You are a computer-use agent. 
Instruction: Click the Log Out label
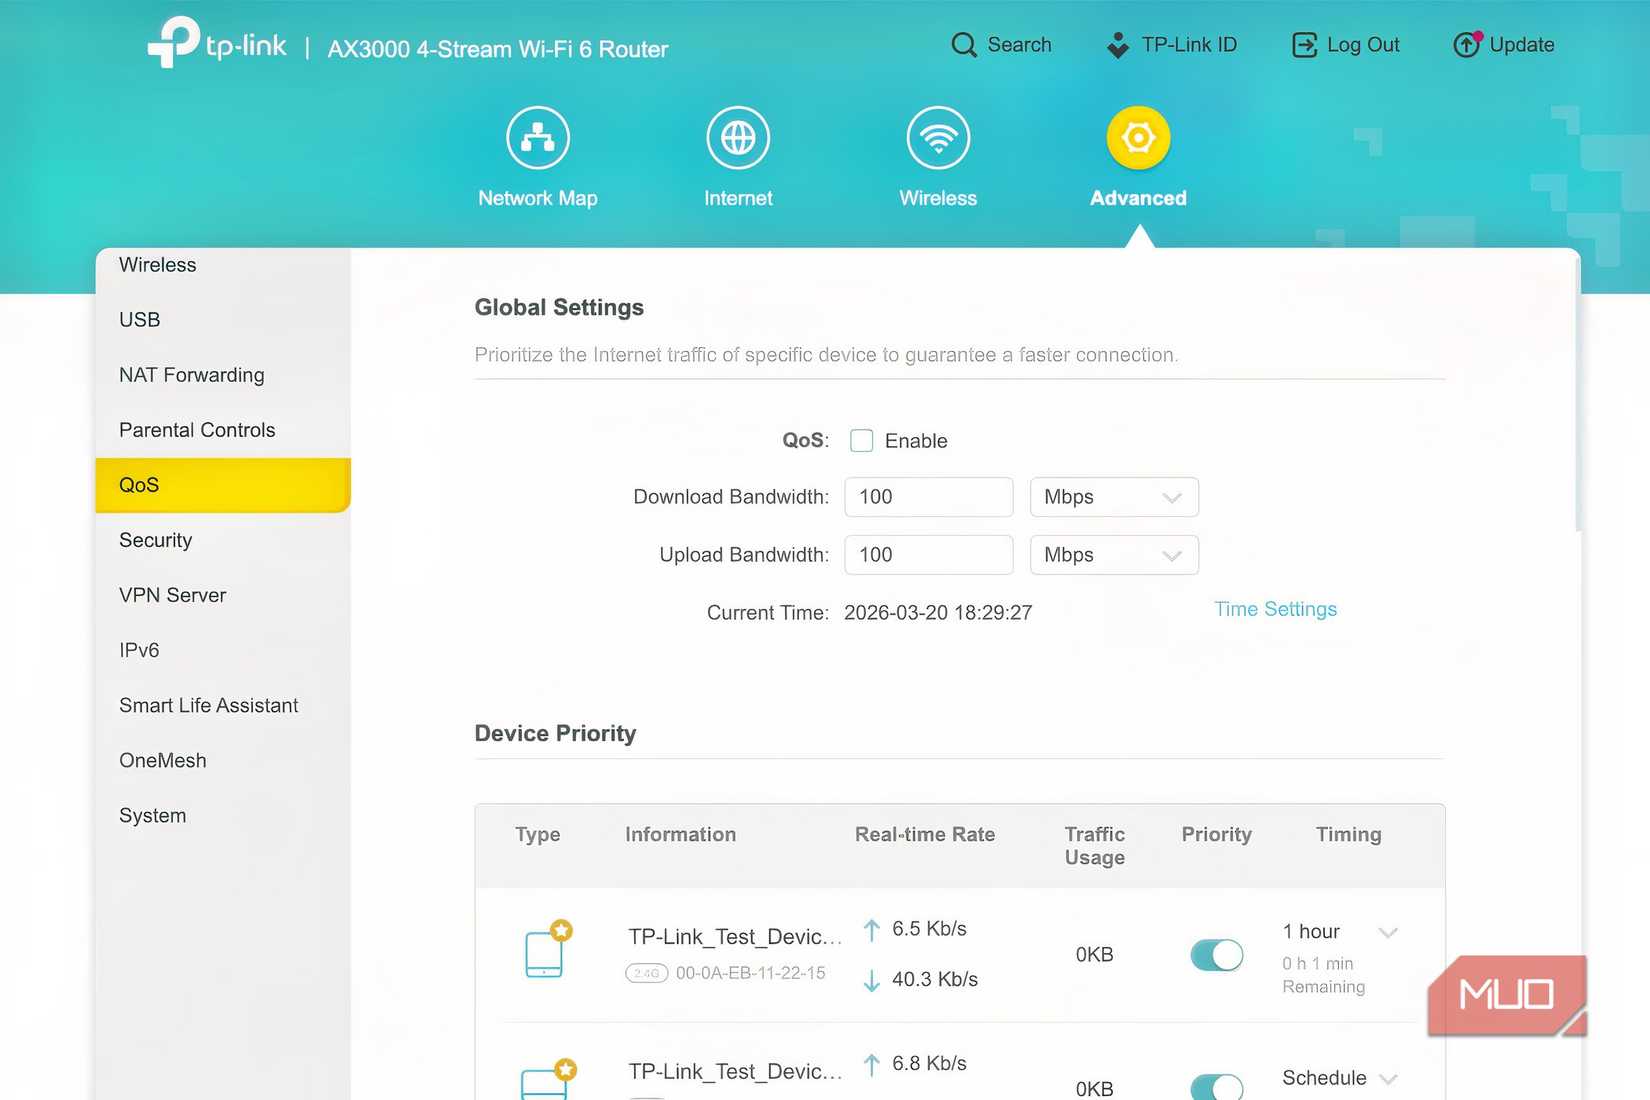(1363, 45)
